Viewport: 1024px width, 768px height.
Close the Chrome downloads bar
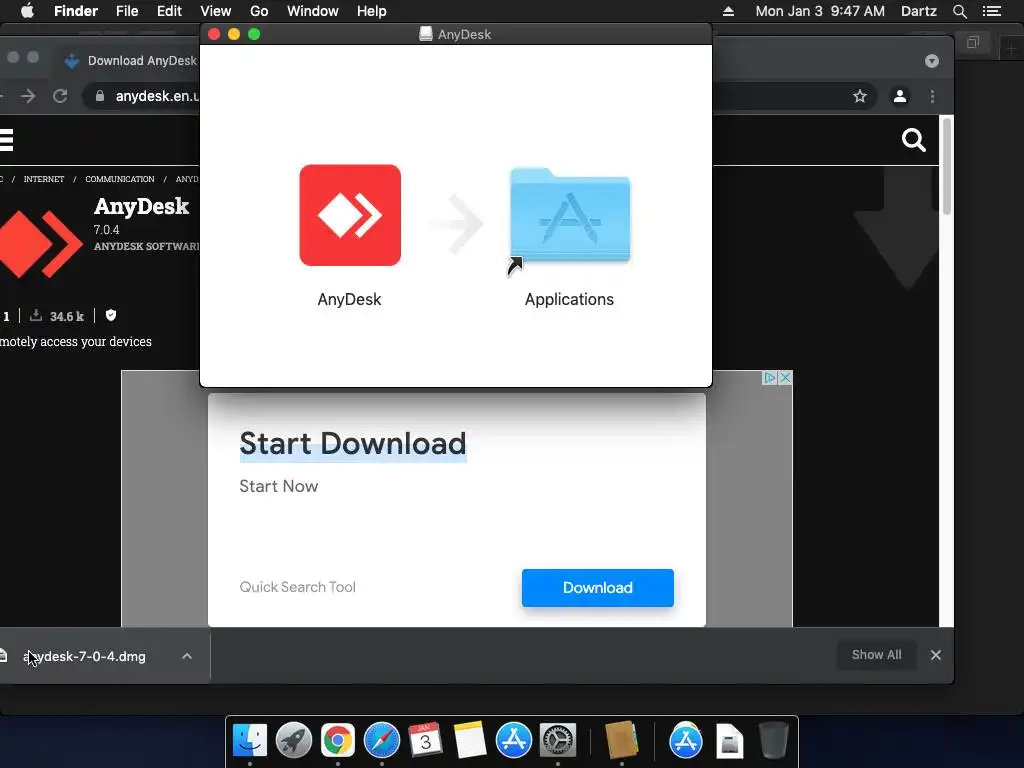(x=936, y=655)
